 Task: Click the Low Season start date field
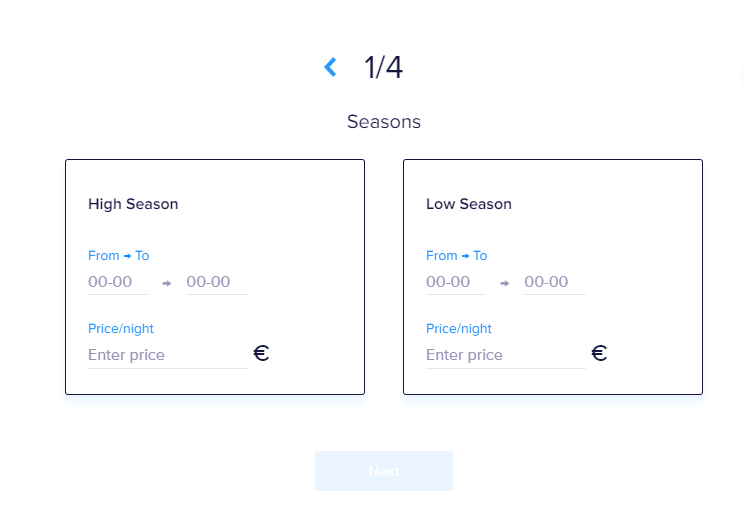tap(455, 282)
